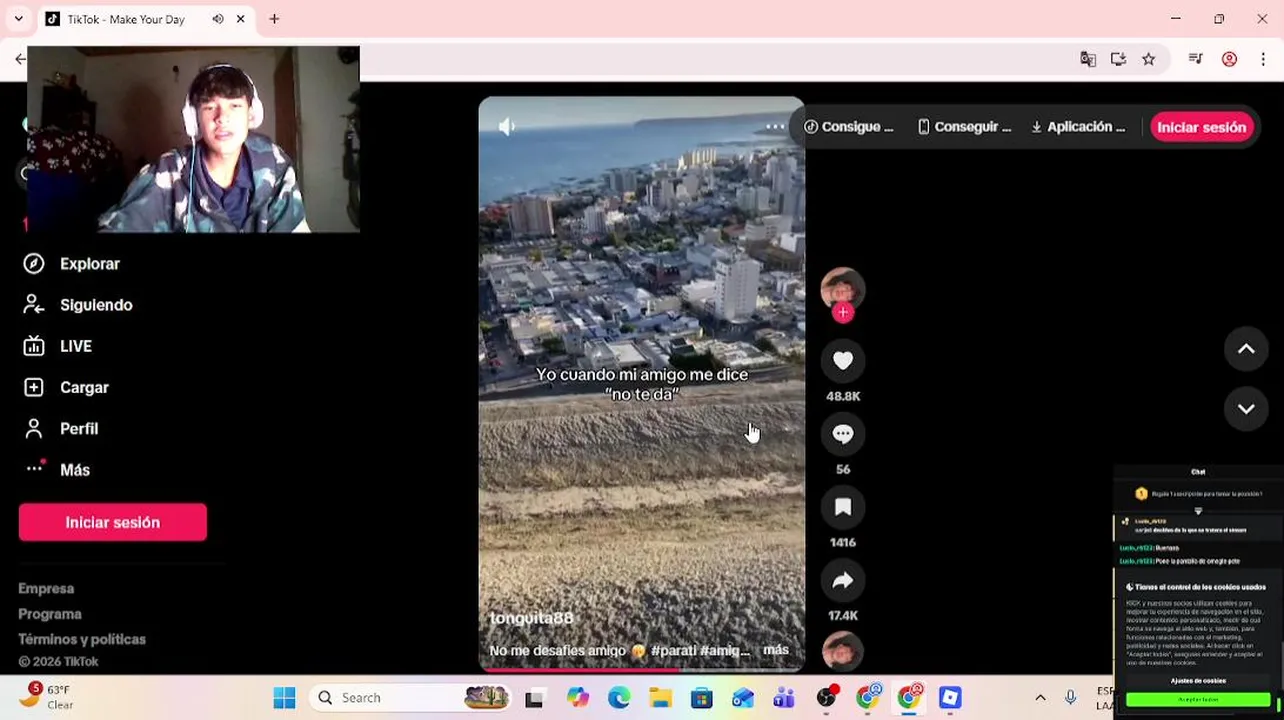Mute the TikTok video with speaker icon

(x=507, y=127)
